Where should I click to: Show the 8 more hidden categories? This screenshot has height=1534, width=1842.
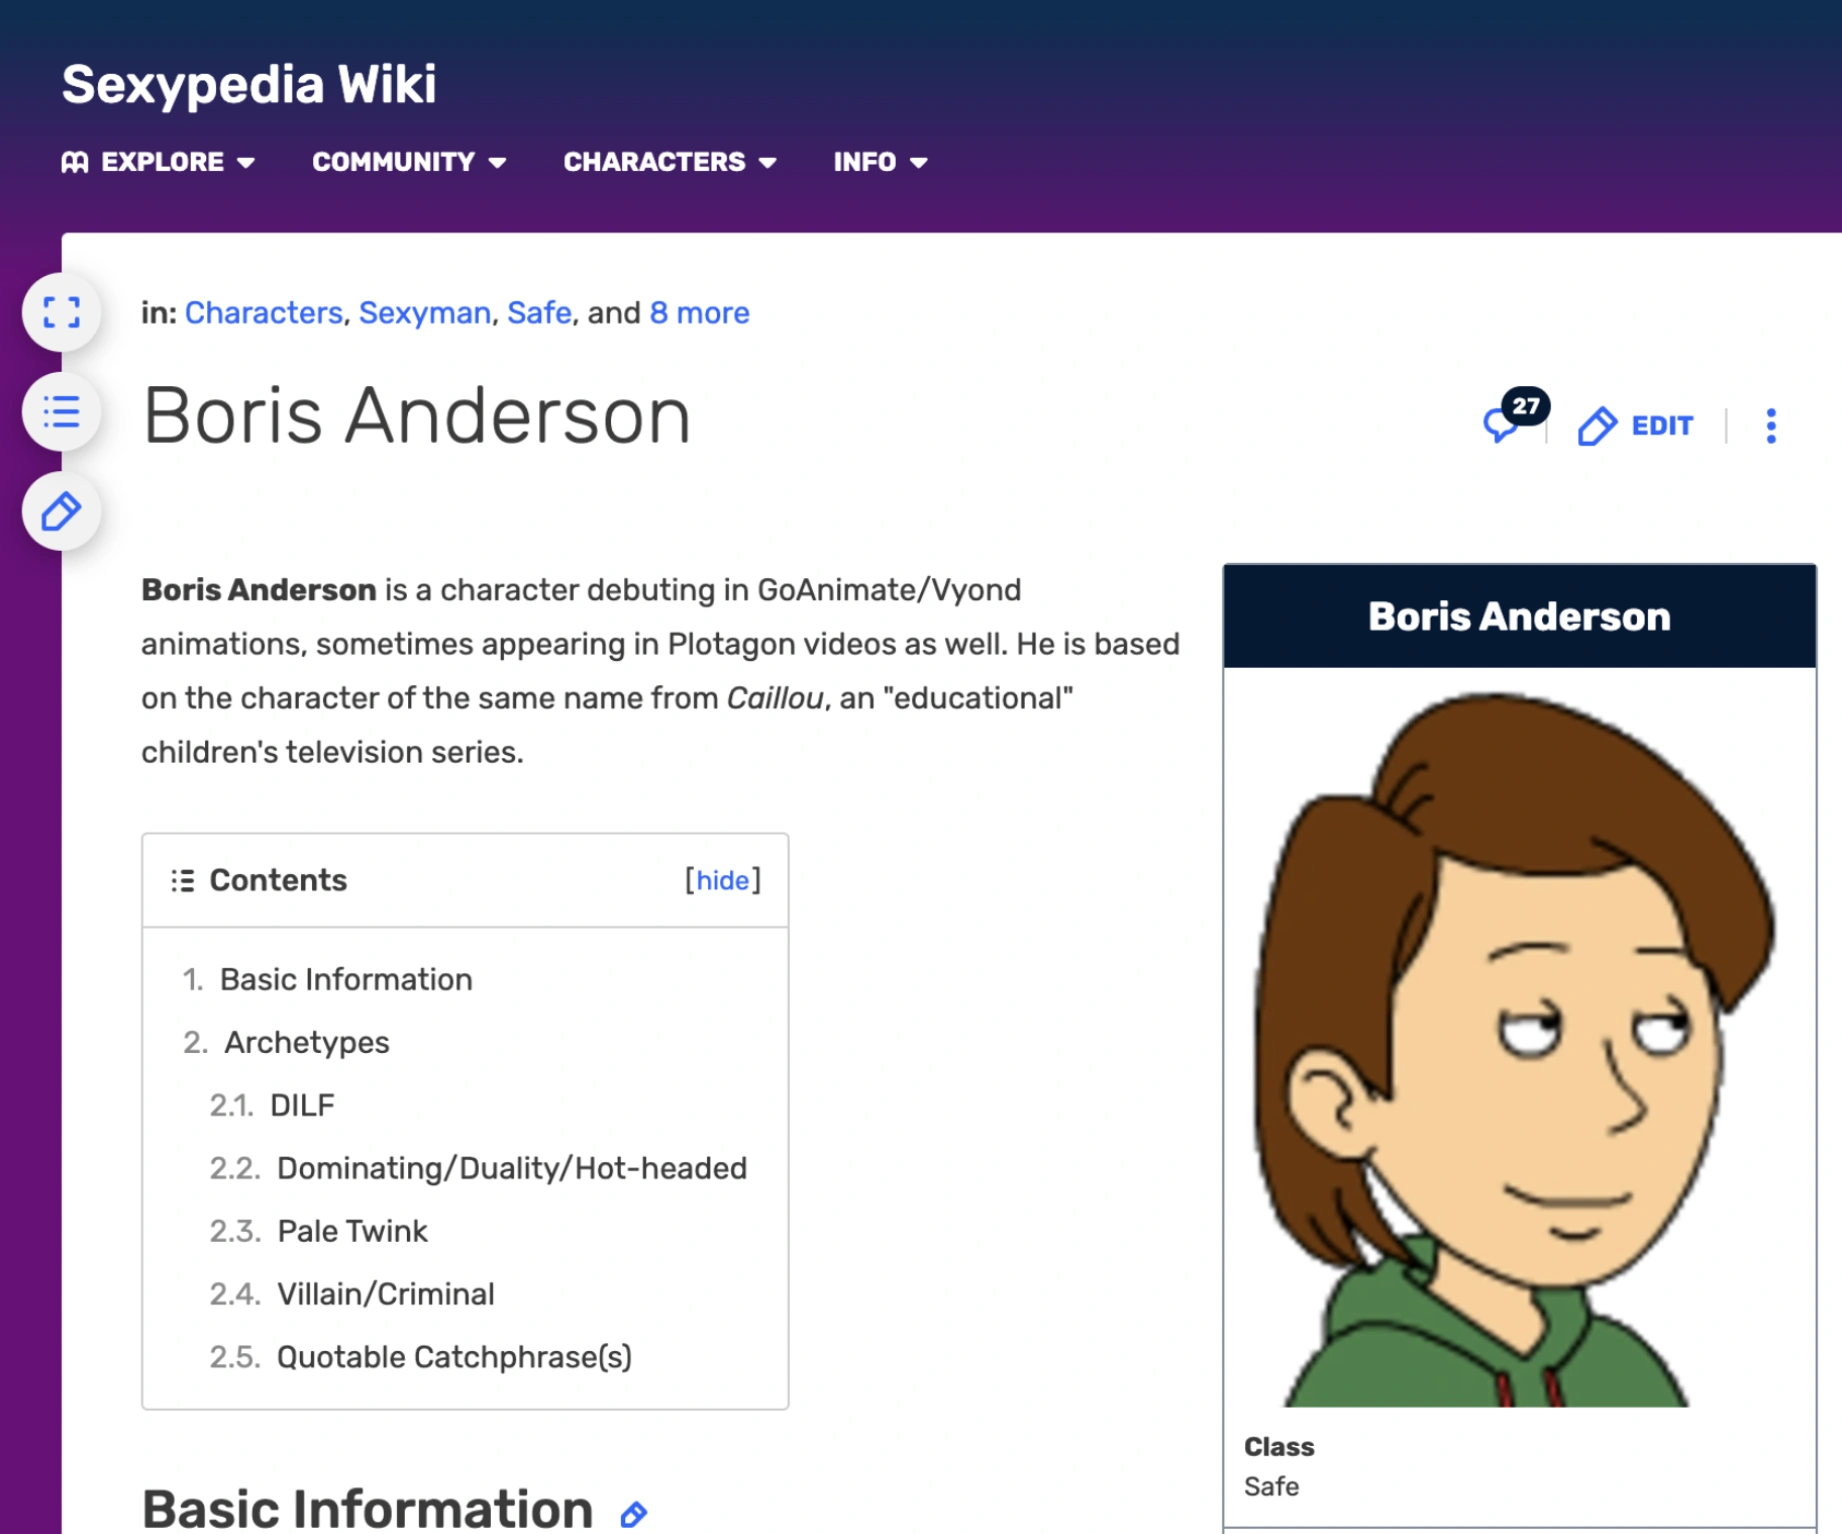tap(698, 313)
